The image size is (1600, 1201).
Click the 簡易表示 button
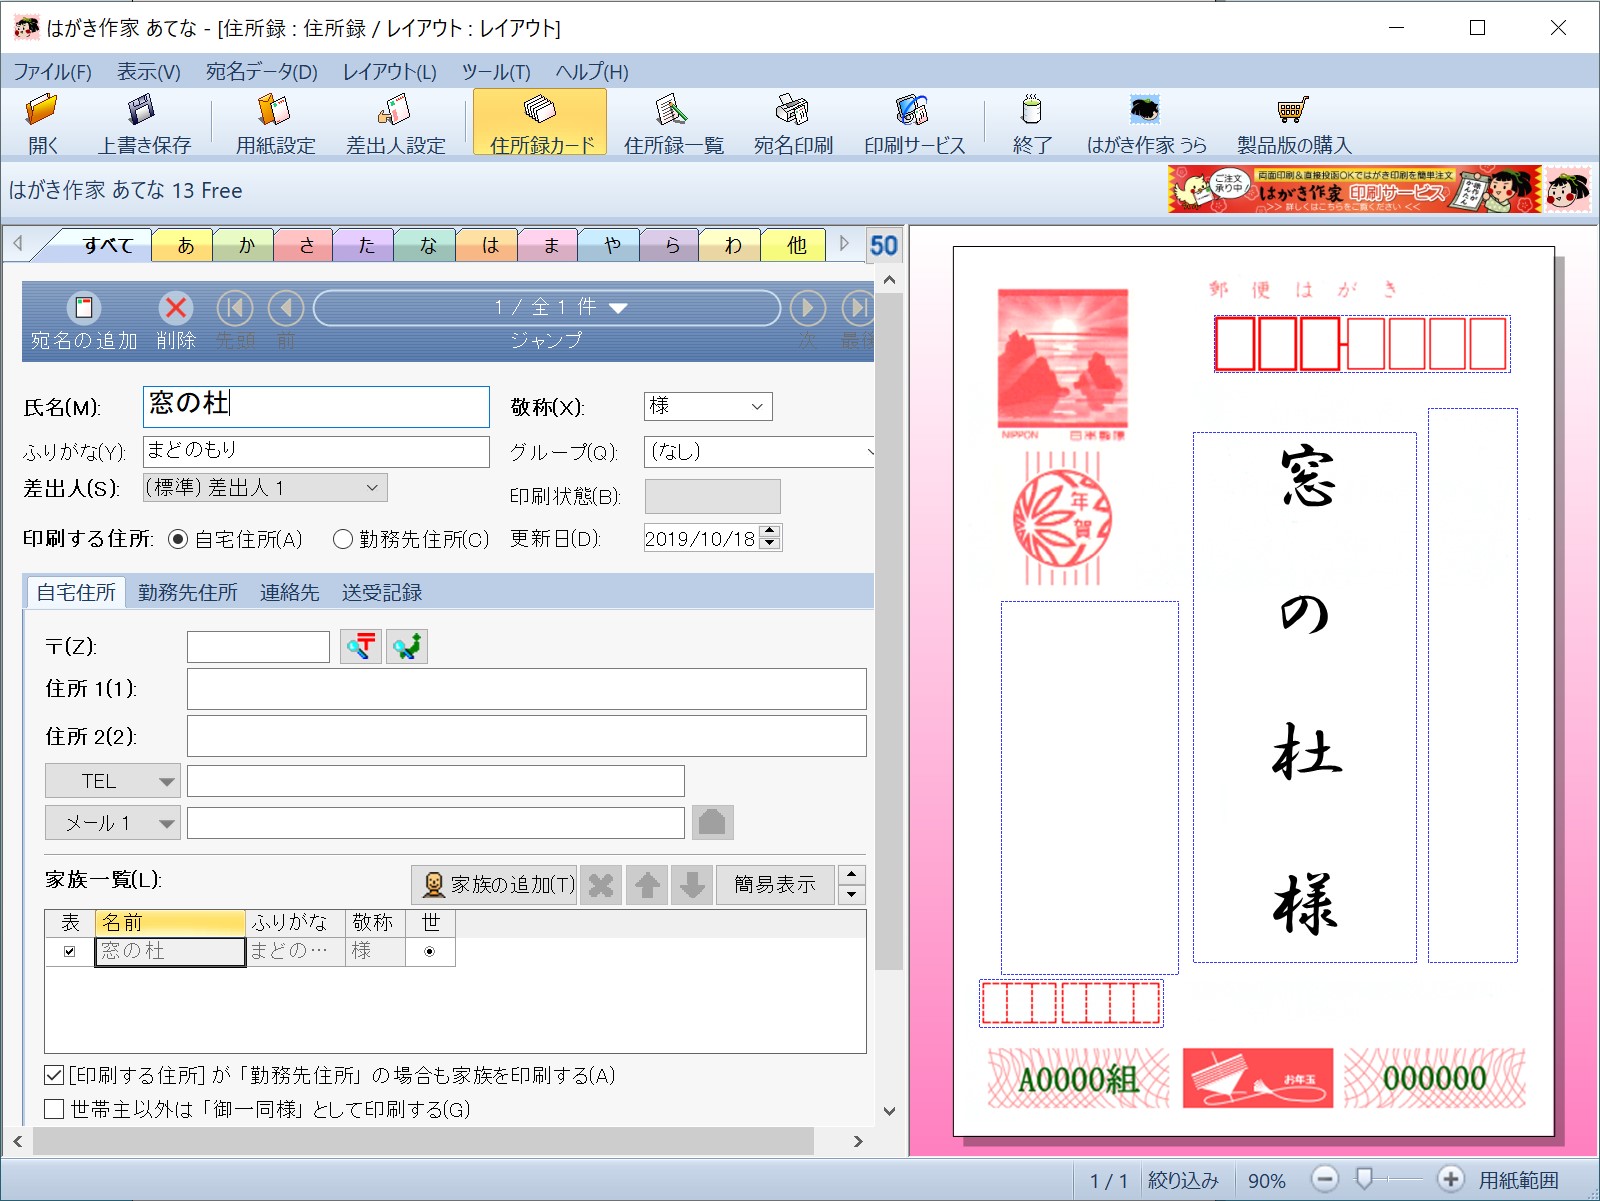(x=774, y=884)
